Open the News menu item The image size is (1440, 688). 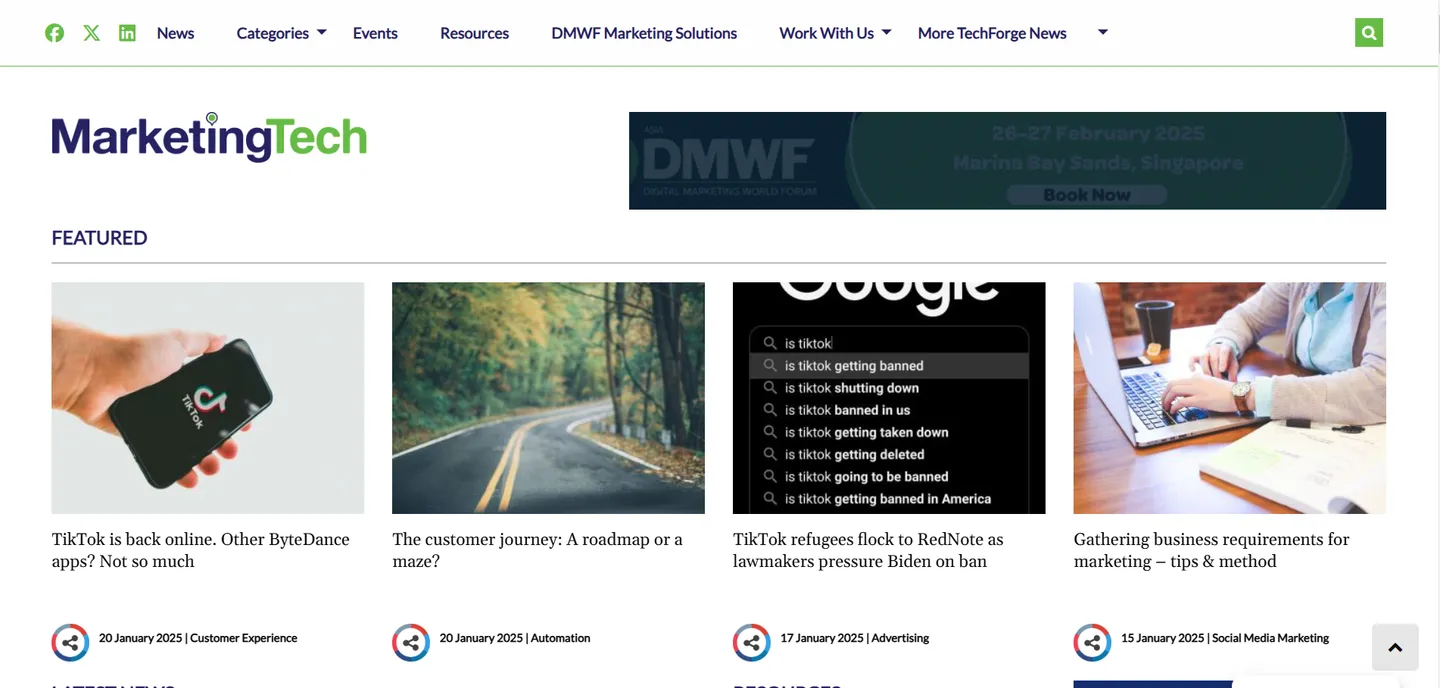175,33
